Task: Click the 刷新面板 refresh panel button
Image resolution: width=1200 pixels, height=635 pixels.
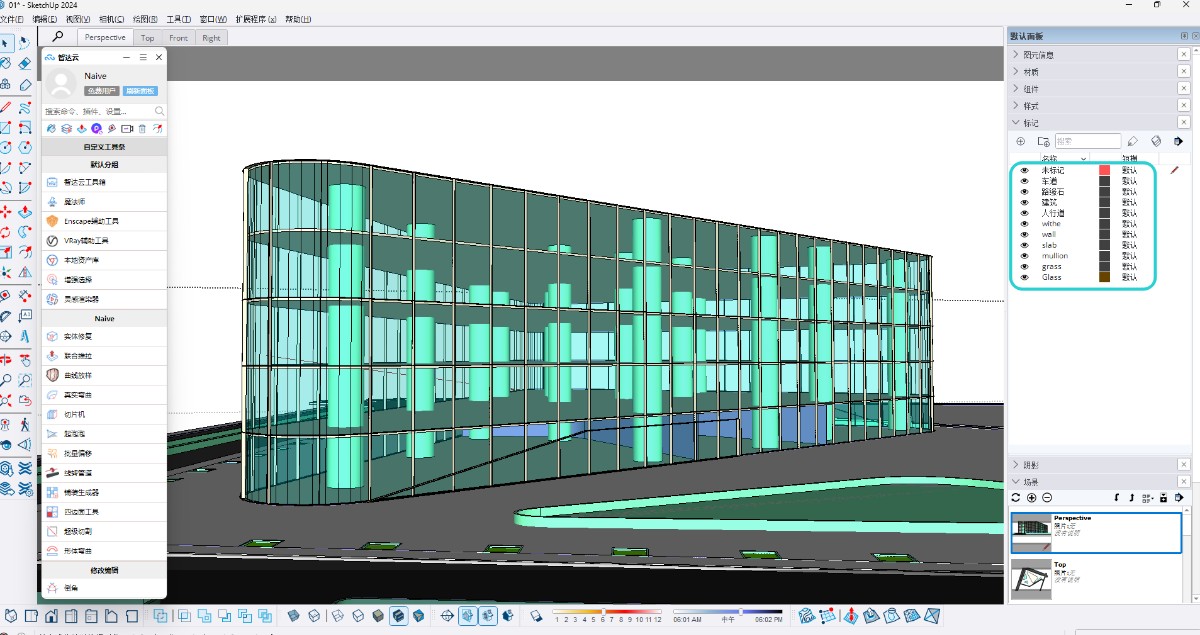Action: [140, 91]
